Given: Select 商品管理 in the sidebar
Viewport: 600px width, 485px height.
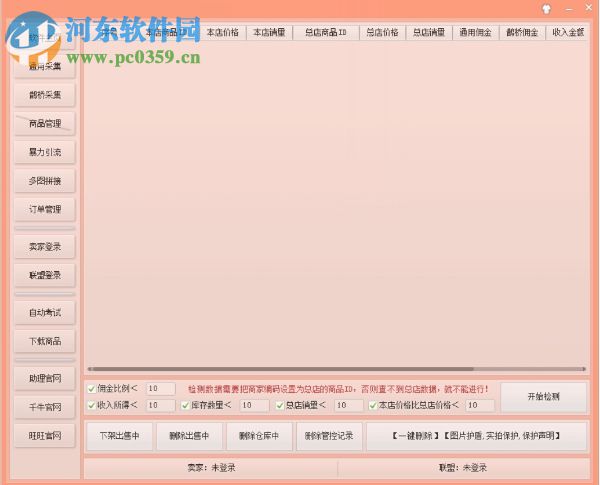Looking at the screenshot, I should (45, 123).
